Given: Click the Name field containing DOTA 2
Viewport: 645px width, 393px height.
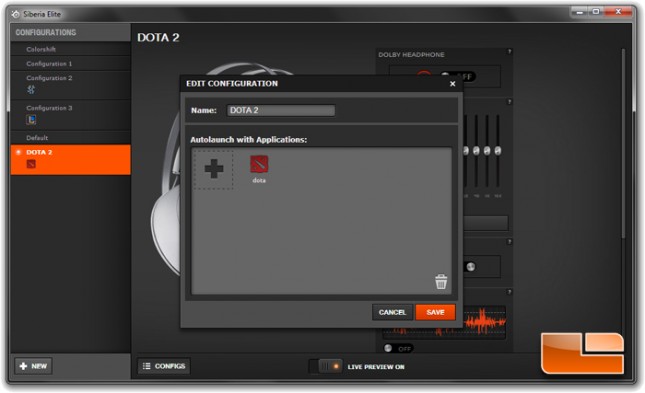Looking at the screenshot, I should click(281, 110).
